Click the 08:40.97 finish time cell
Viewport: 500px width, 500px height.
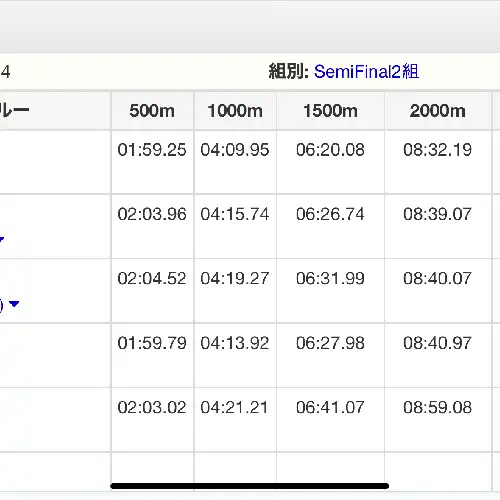tap(438, 343)
